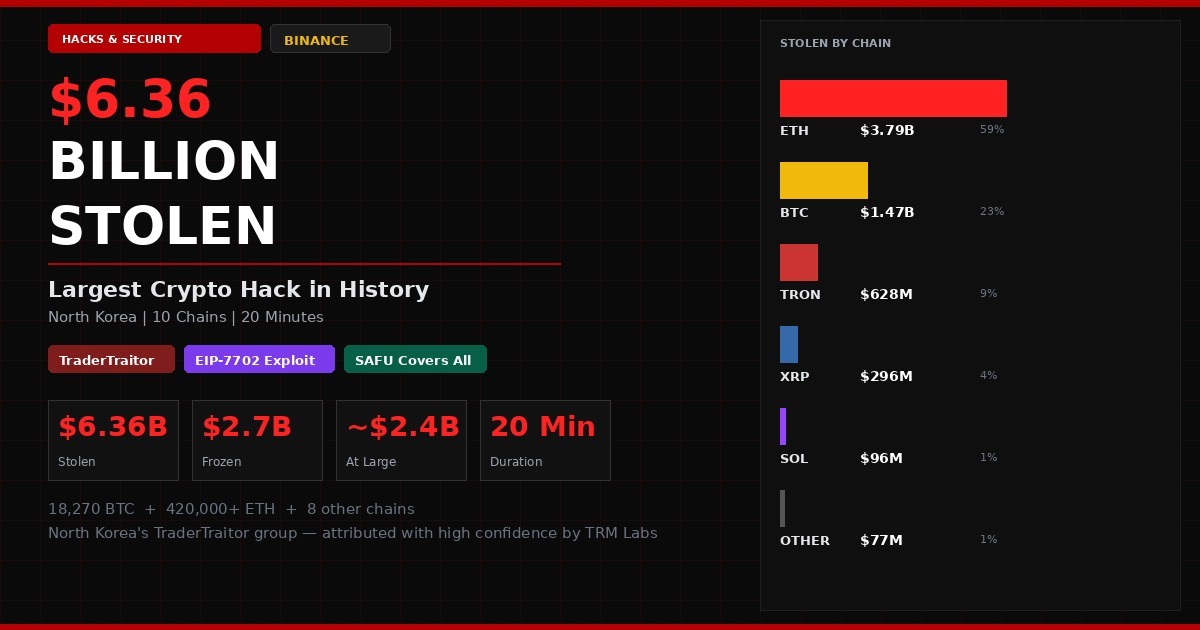Click the $6.36B Stolen stat card
Screen dimensions: 1200x630
click(113, 440)
